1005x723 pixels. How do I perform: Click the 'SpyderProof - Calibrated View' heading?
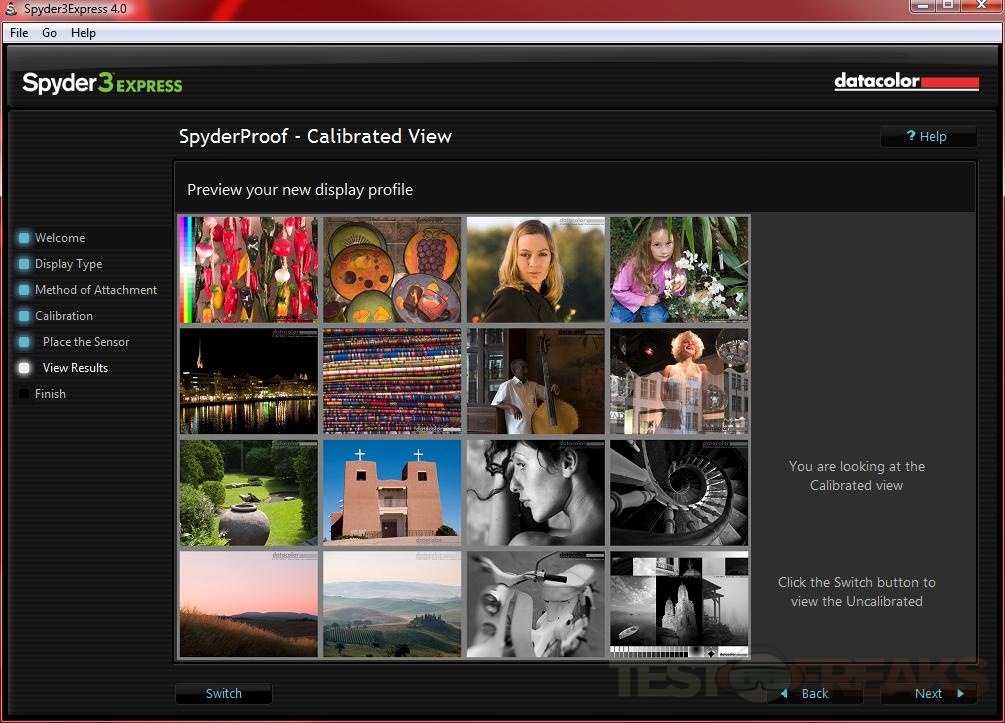tap(315, 136)
